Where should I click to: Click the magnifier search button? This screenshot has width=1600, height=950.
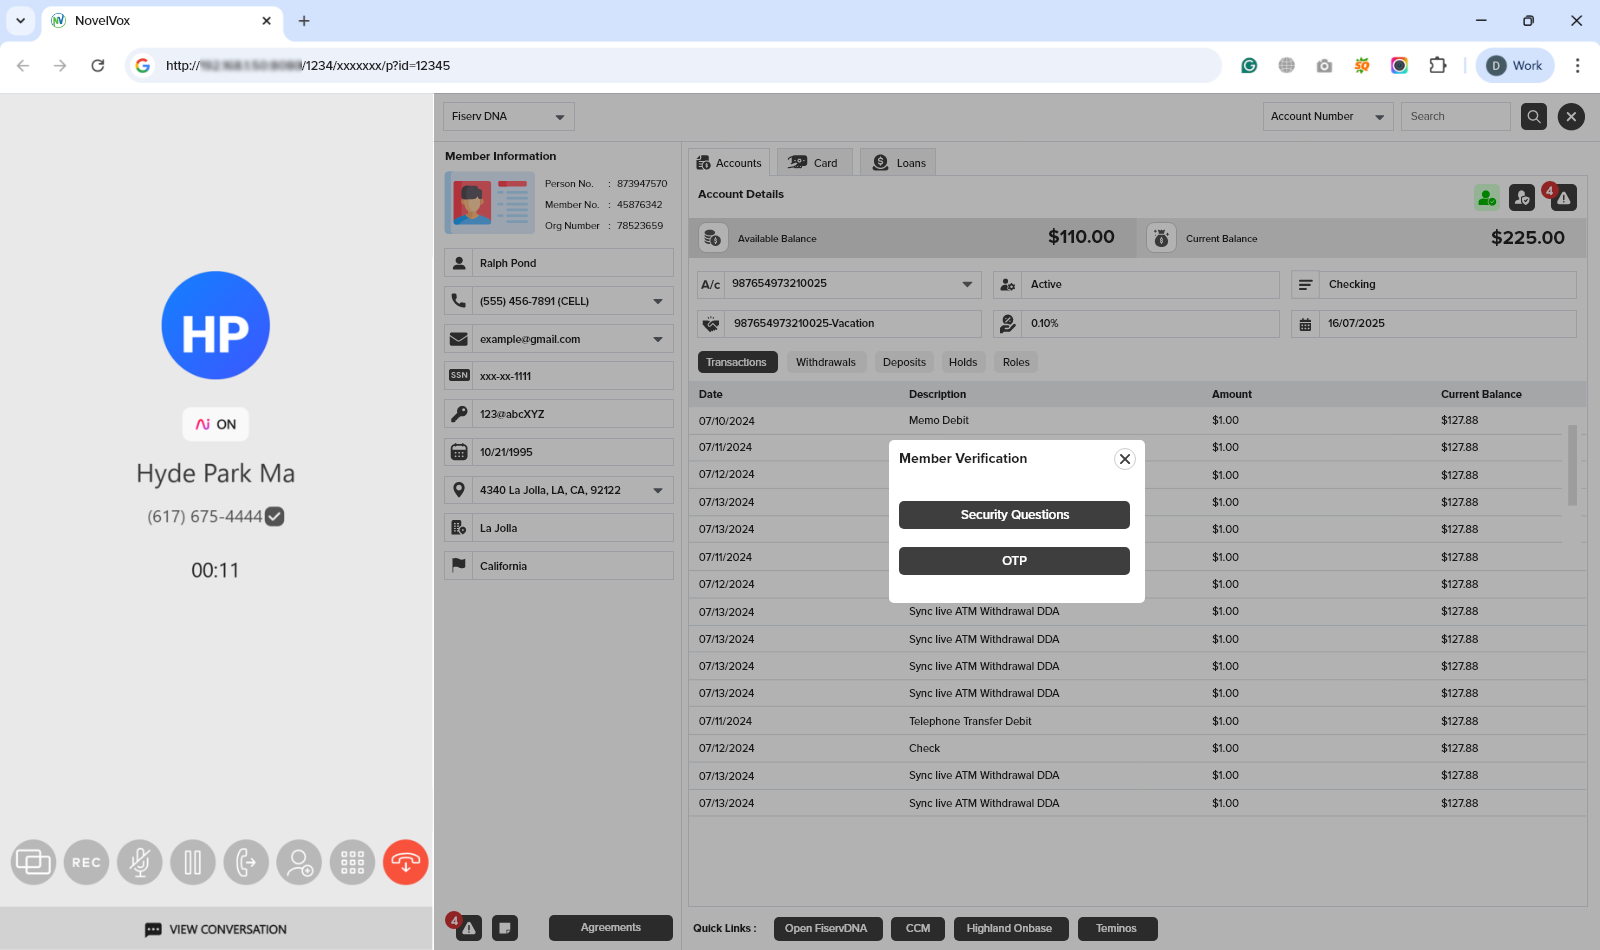1534,117
